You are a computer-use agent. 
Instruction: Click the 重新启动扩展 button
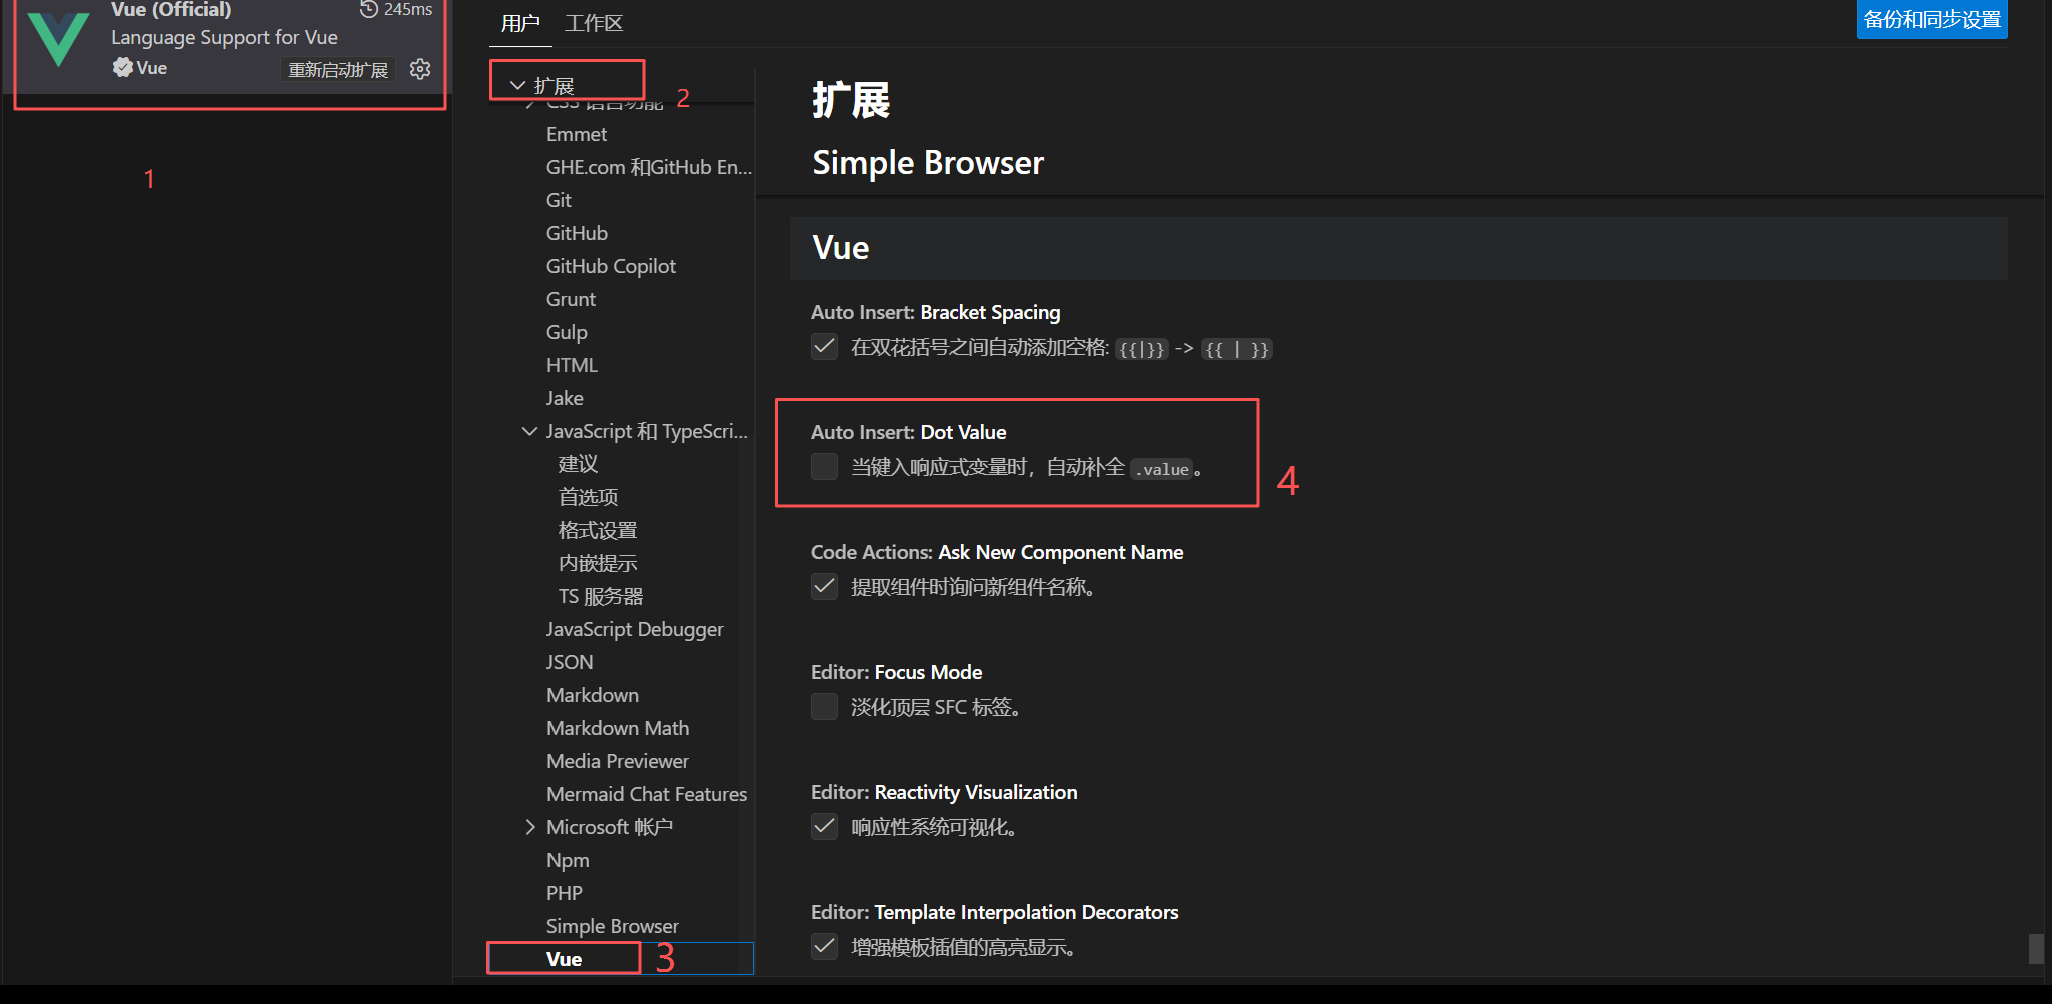(x=338, y=70)
